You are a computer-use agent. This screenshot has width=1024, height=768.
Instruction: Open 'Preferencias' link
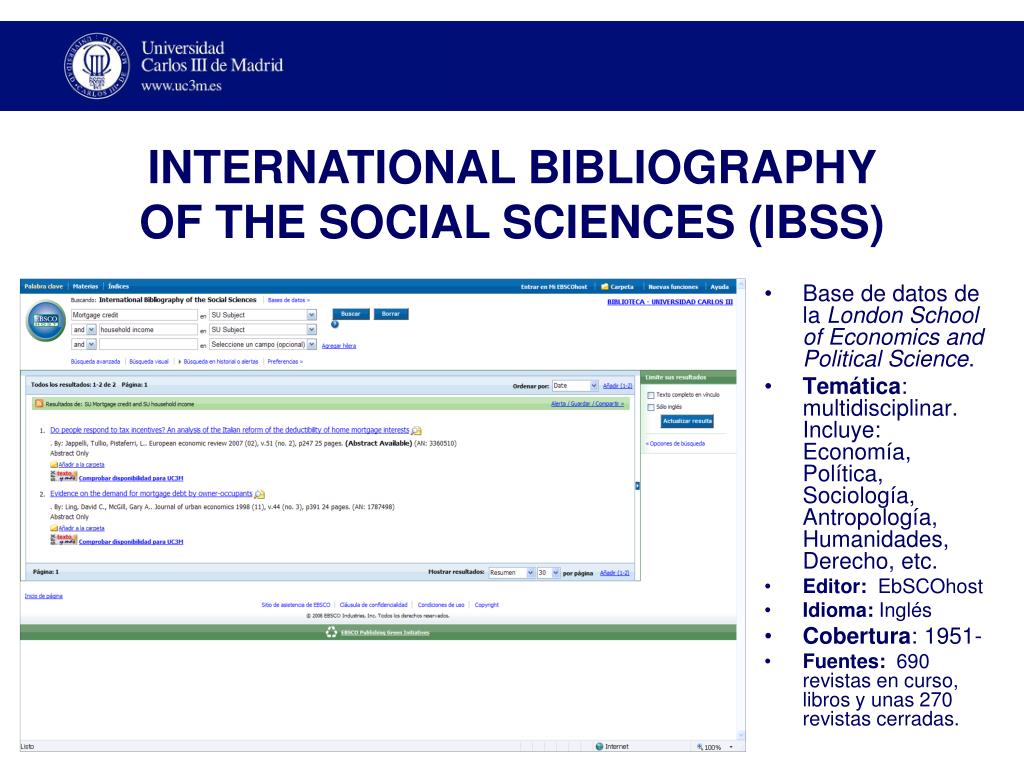285,361
